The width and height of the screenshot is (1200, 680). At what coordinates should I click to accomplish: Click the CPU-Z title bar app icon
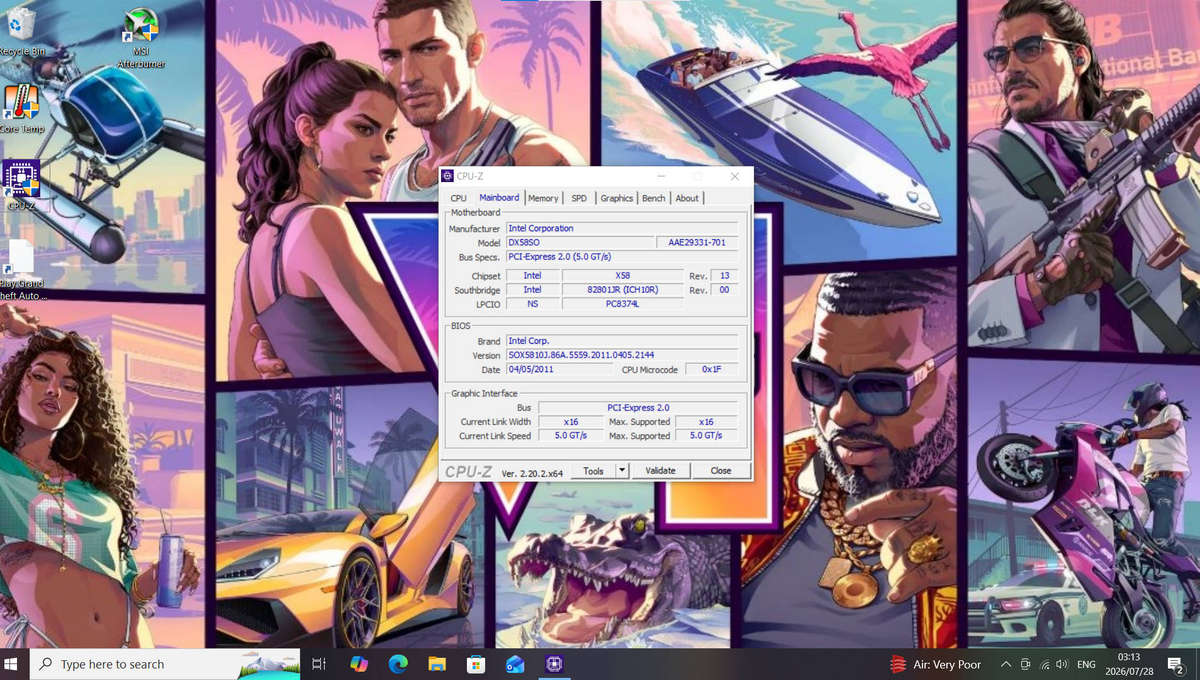pyautogui.click(x=448, y=176)
